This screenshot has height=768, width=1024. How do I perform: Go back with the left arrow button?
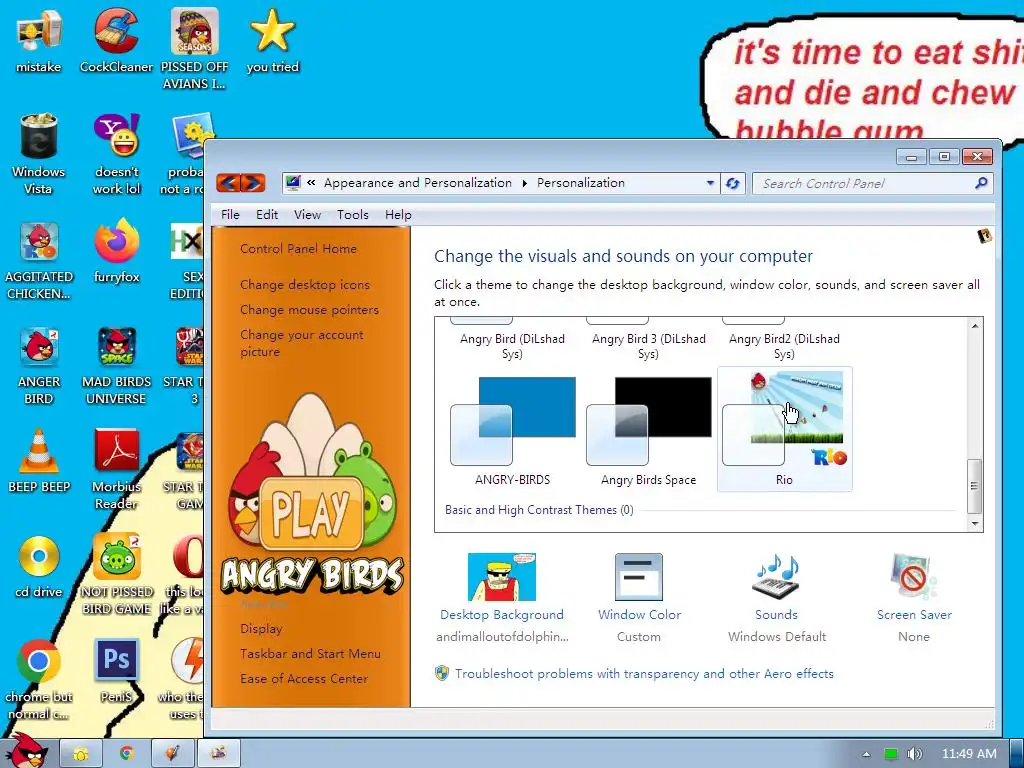point(228,183)
